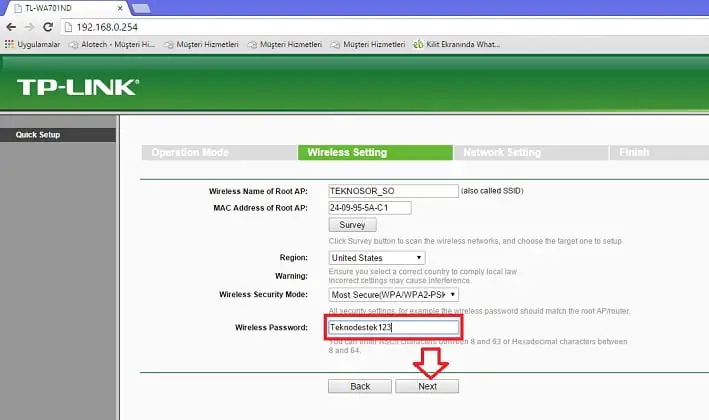This screenshot has width=709, height=420.
Task: Click the address bar showing 192.168.0.254
Action: 384,27
